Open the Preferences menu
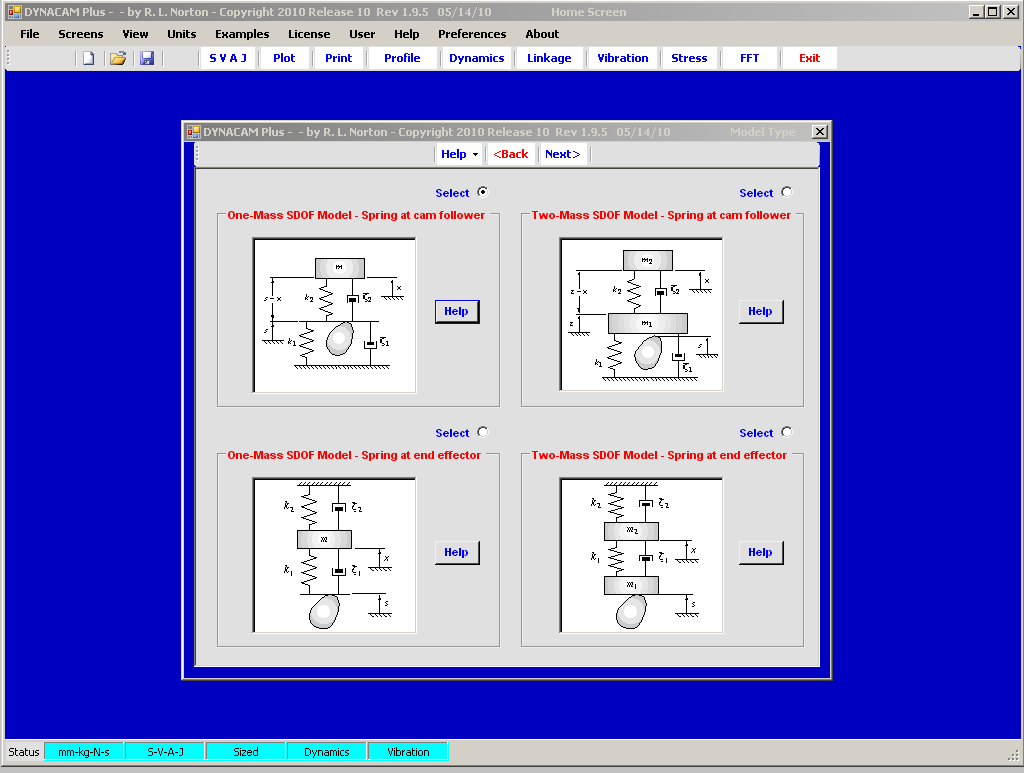This screenshot has height=773, width=1024. [x=472, y=34]
